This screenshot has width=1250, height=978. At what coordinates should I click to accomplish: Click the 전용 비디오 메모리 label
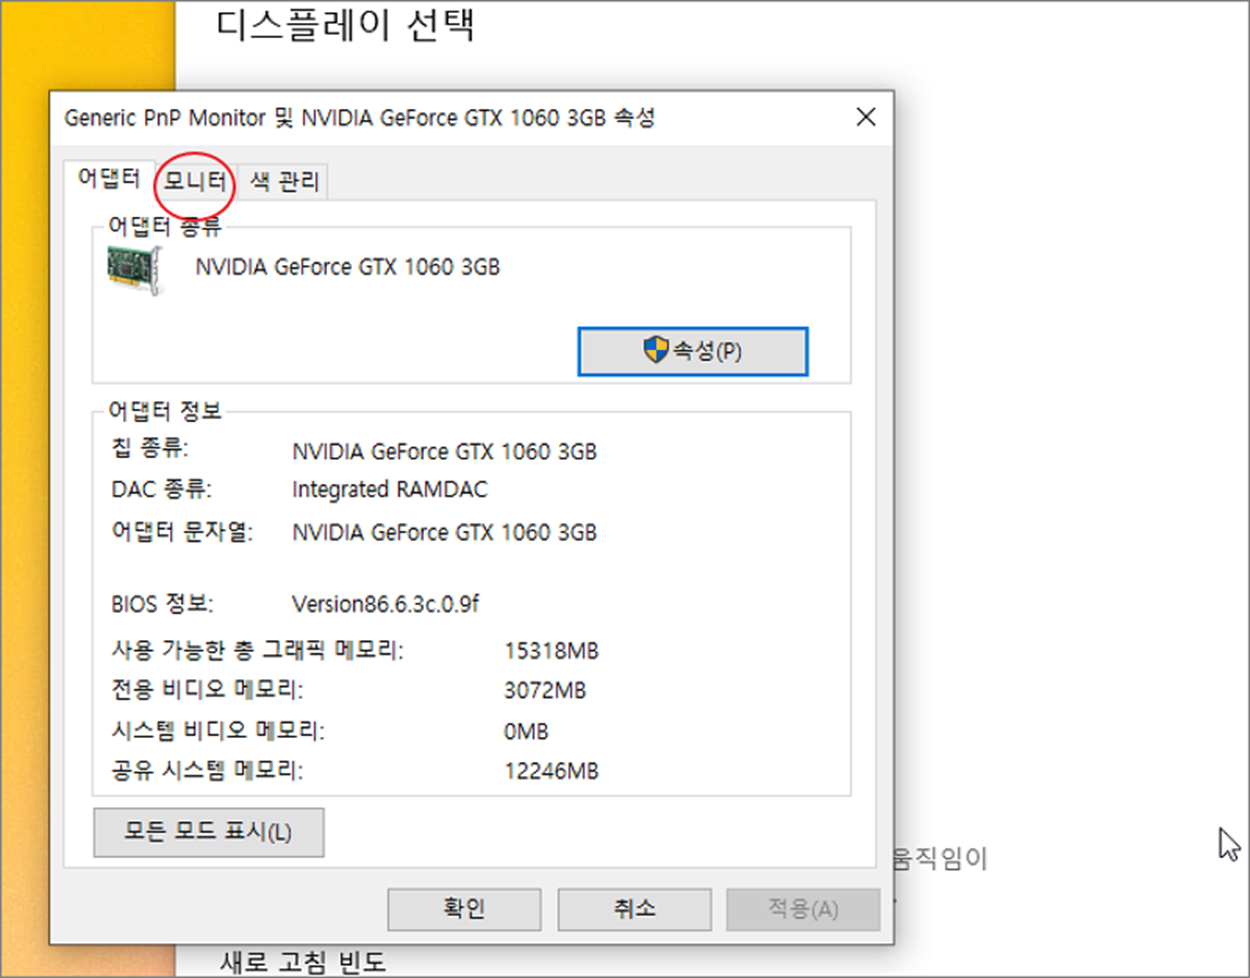(x=207, y=690)
